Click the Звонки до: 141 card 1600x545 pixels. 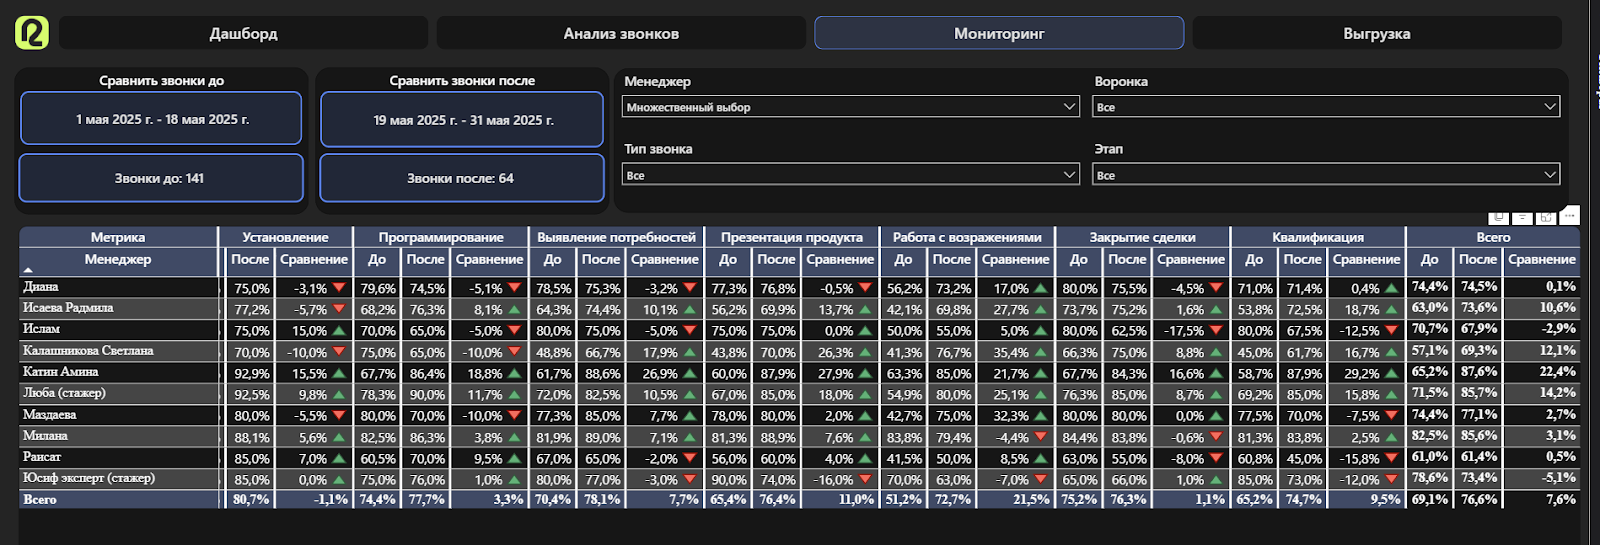click(x=160, y=178)
